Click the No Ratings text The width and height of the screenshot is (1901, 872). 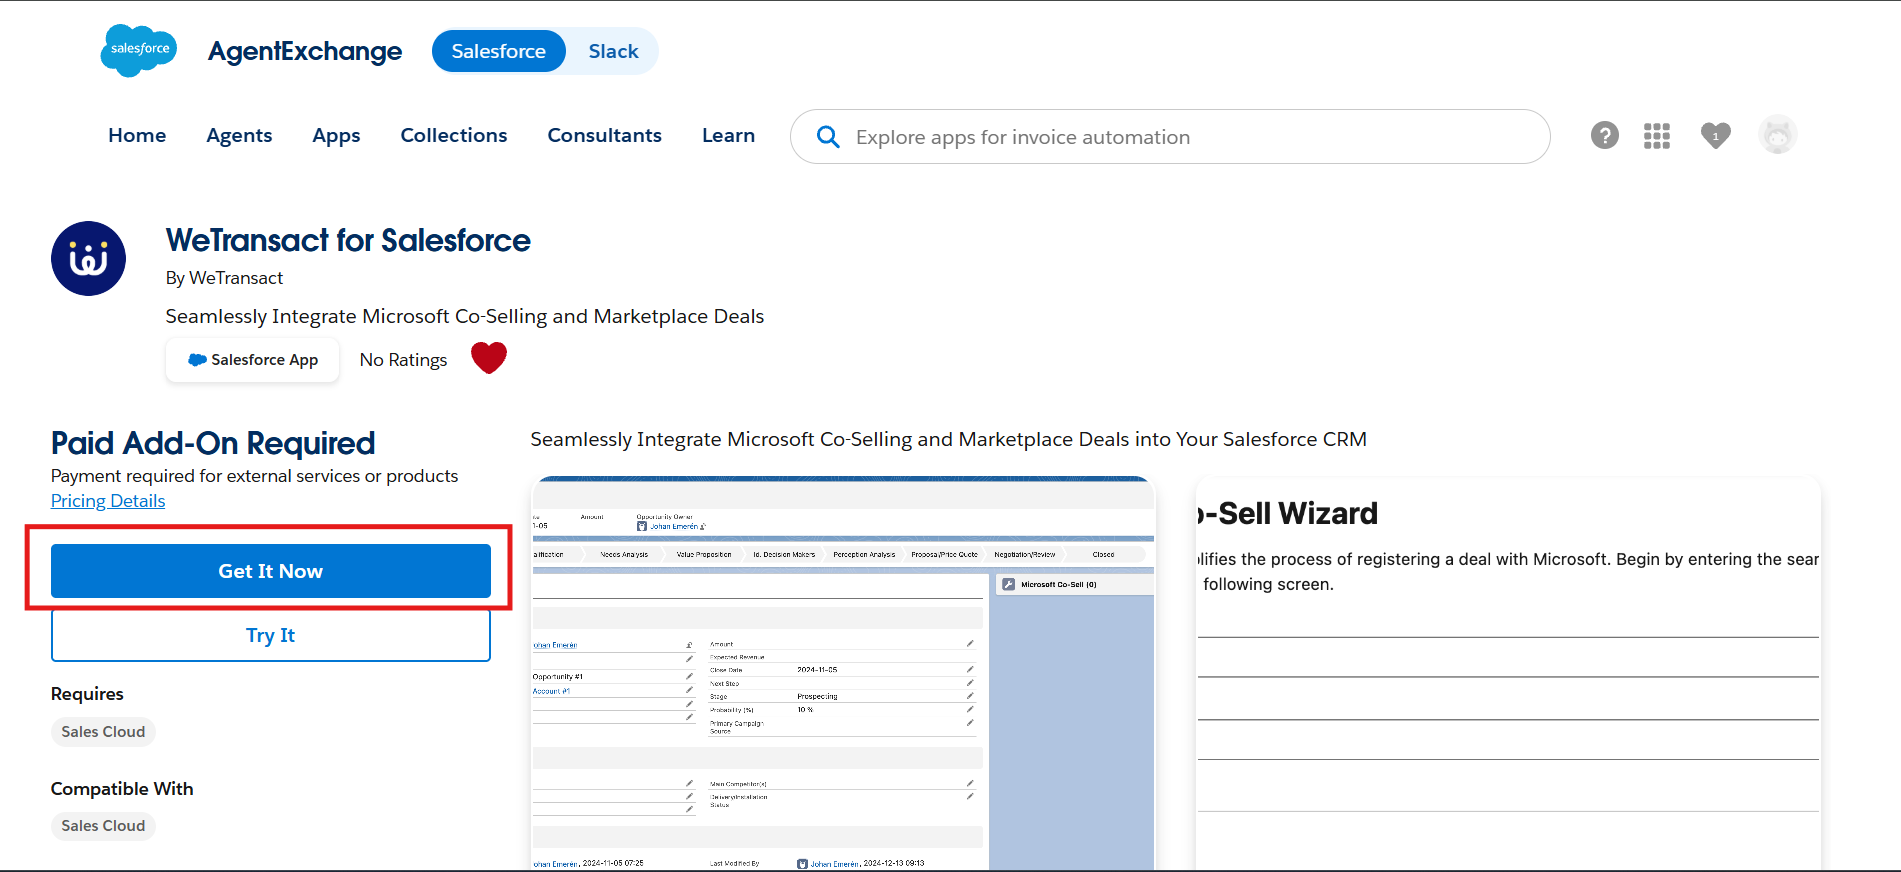pyautogui.click(x=404, y=360)
